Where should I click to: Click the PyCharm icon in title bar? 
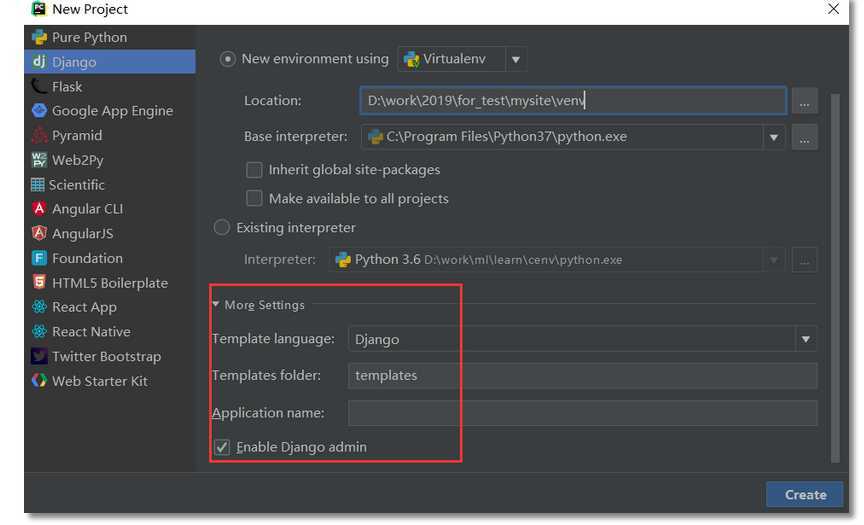(39, 8)
